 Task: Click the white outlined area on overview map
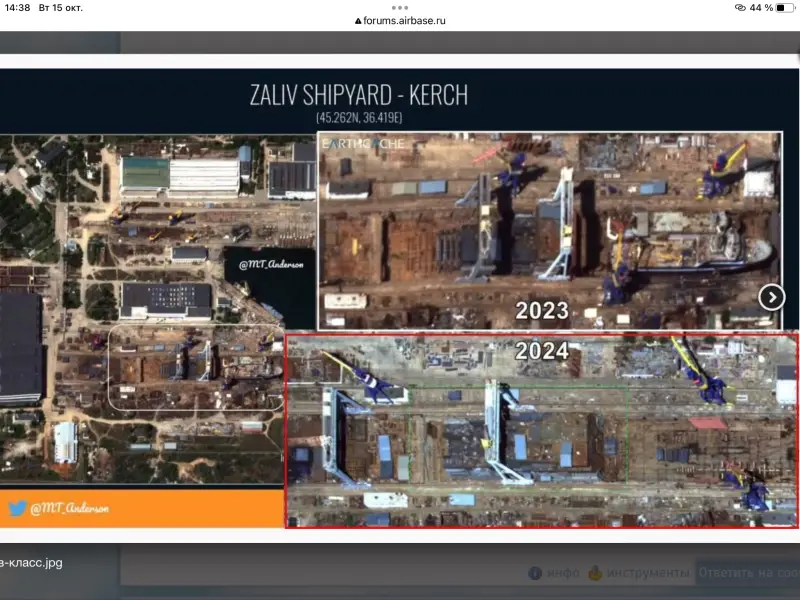click(195, 366)
